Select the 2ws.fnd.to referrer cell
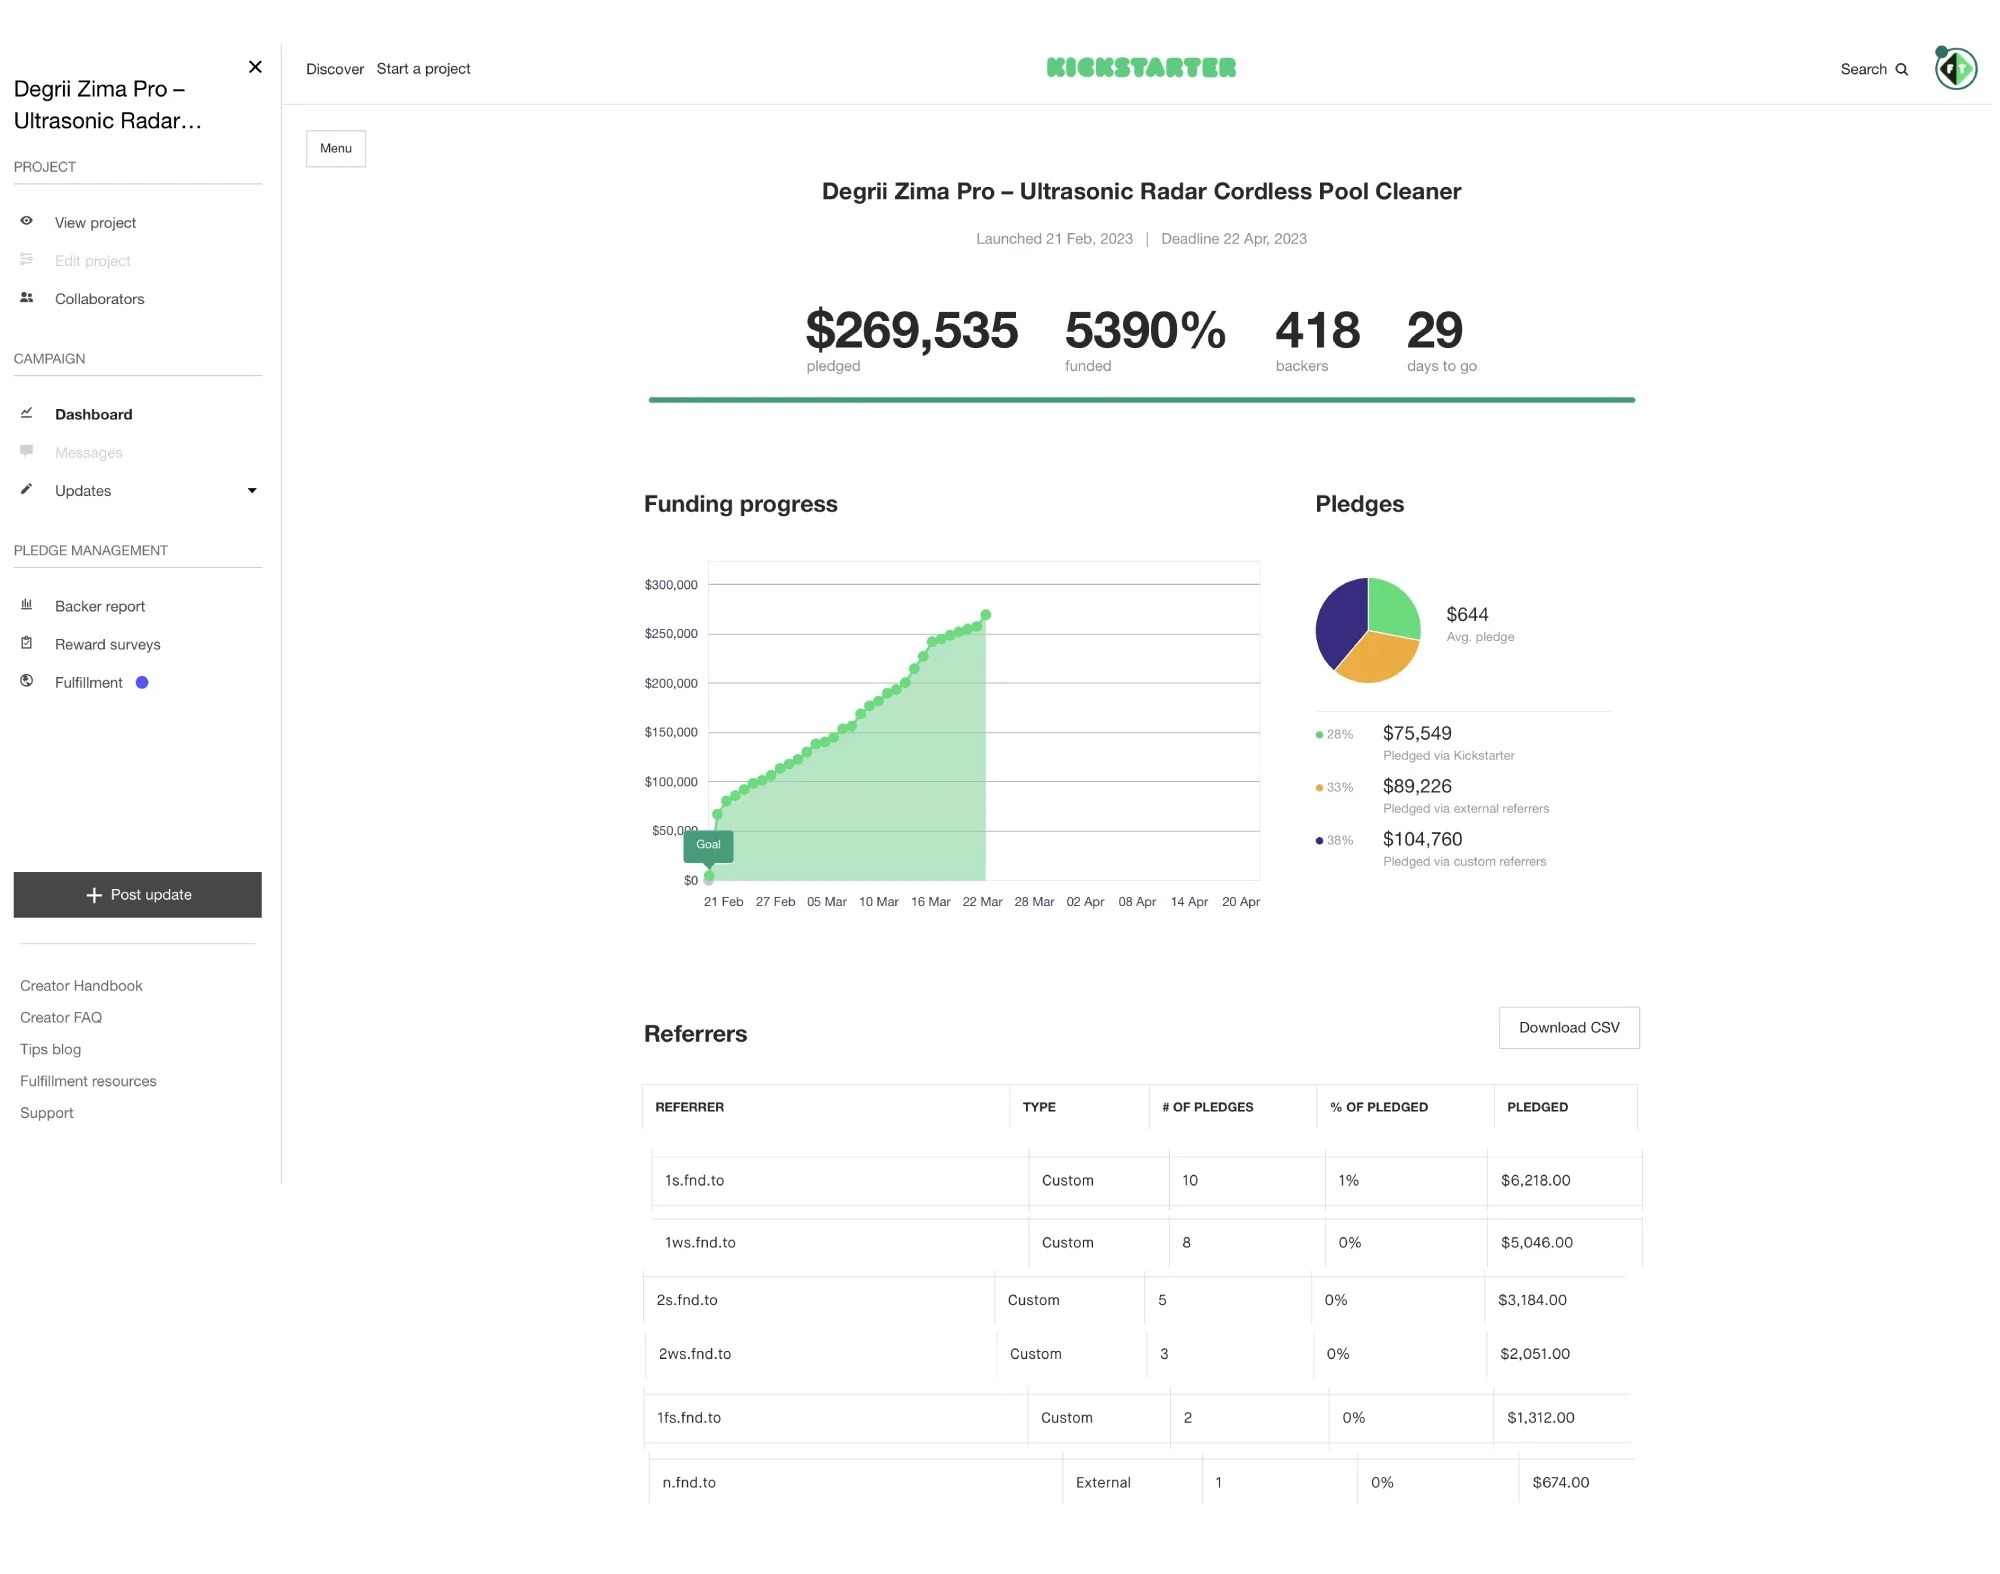 click(821, 1355)
